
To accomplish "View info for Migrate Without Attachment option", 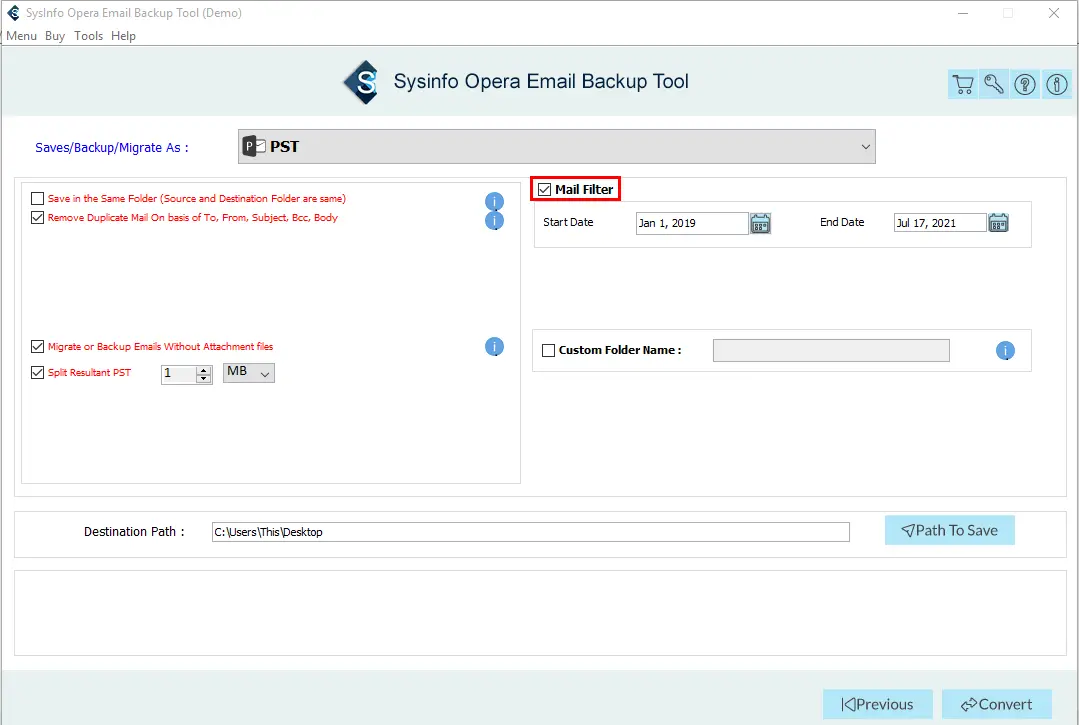I will 494,347.
